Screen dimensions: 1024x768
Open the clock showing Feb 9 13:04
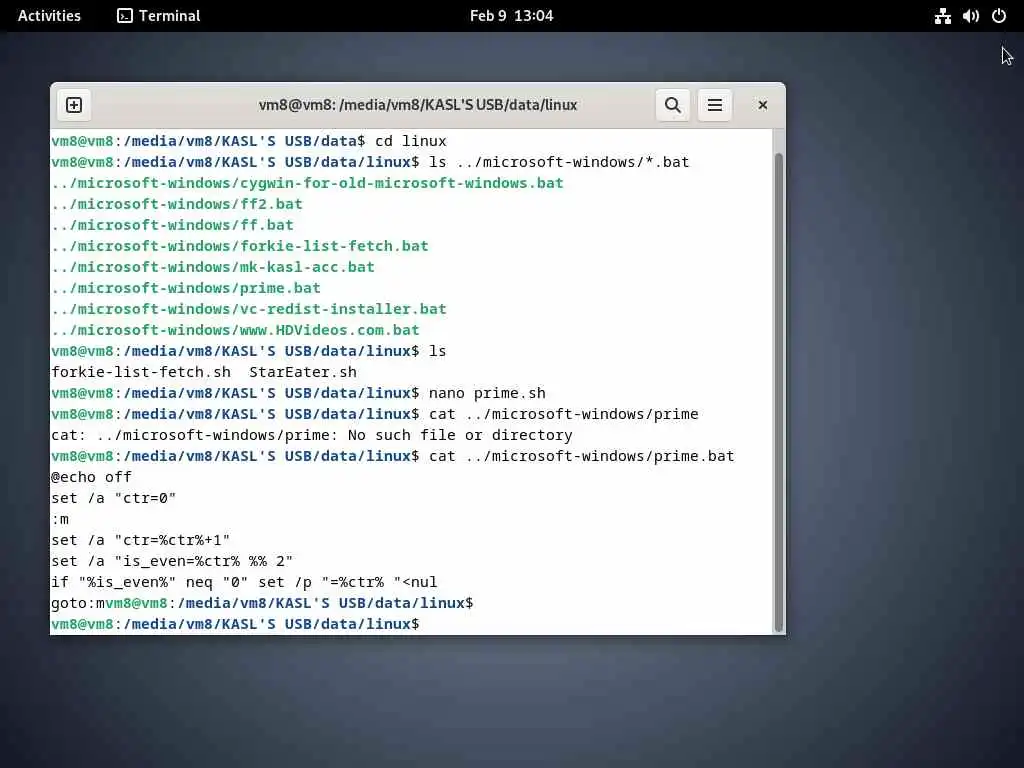511,16
